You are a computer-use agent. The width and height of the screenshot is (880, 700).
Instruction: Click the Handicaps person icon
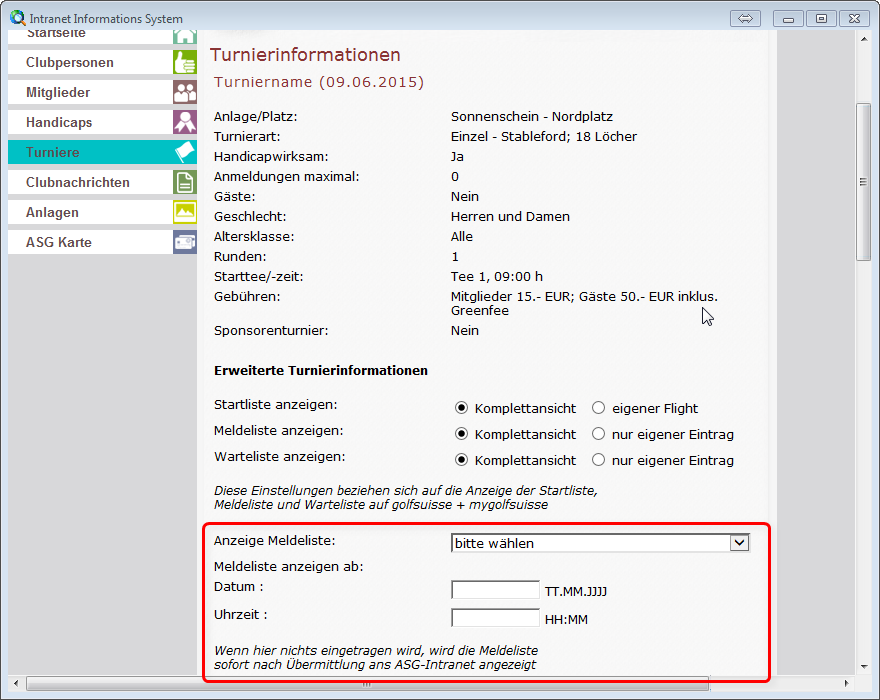tap(184, 123)
